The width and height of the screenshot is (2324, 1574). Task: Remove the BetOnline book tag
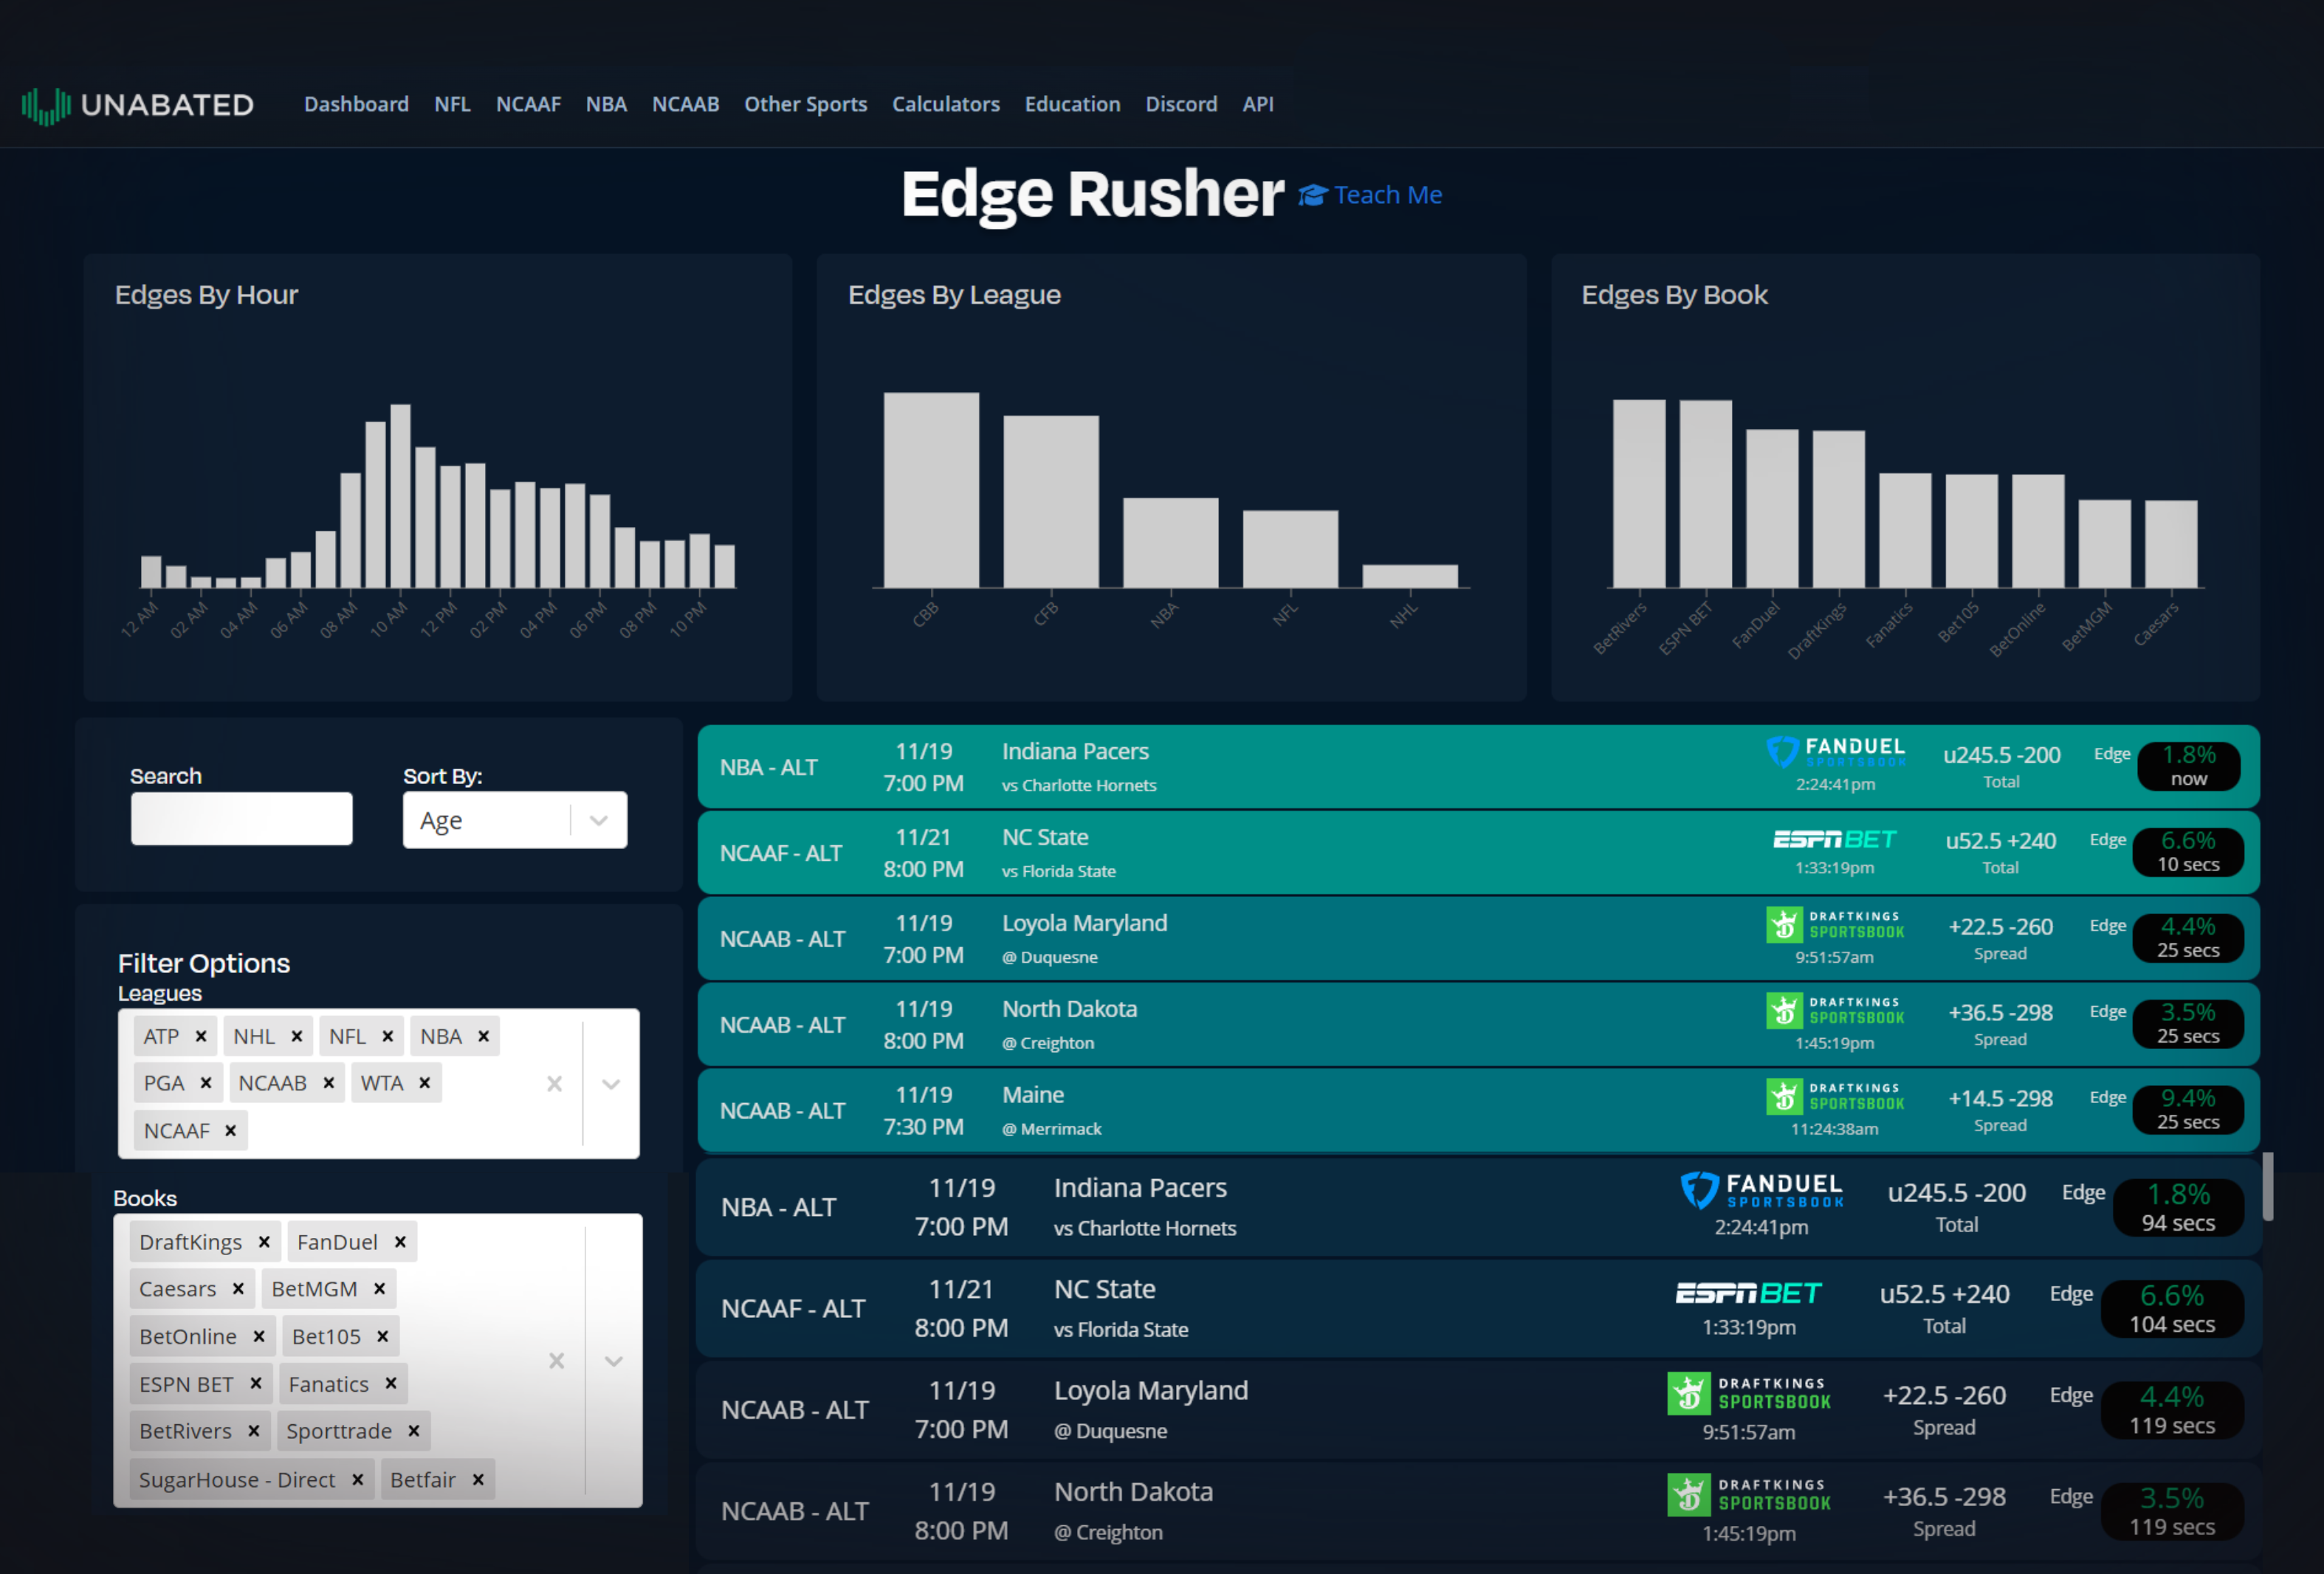tap(259, 1336)
